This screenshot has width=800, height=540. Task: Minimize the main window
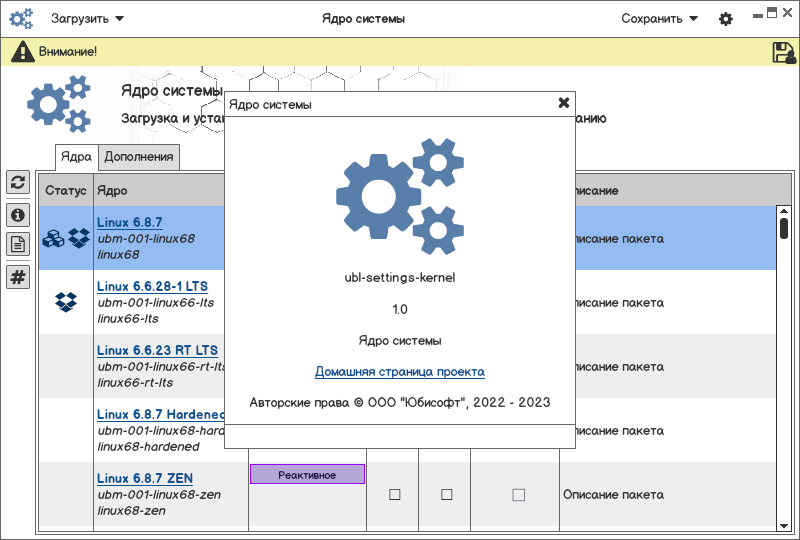pyautogui.click(x=758, y=16)
